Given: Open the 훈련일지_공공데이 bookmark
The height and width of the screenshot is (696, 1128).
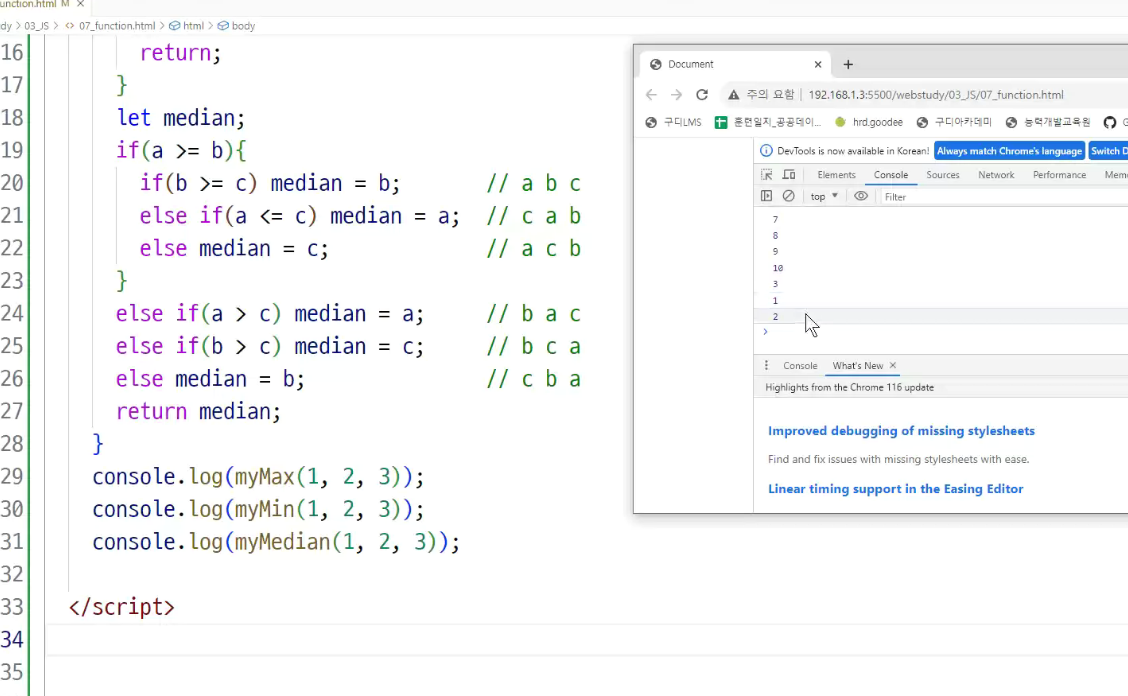Looking at the screenshot, I should 768,122.
